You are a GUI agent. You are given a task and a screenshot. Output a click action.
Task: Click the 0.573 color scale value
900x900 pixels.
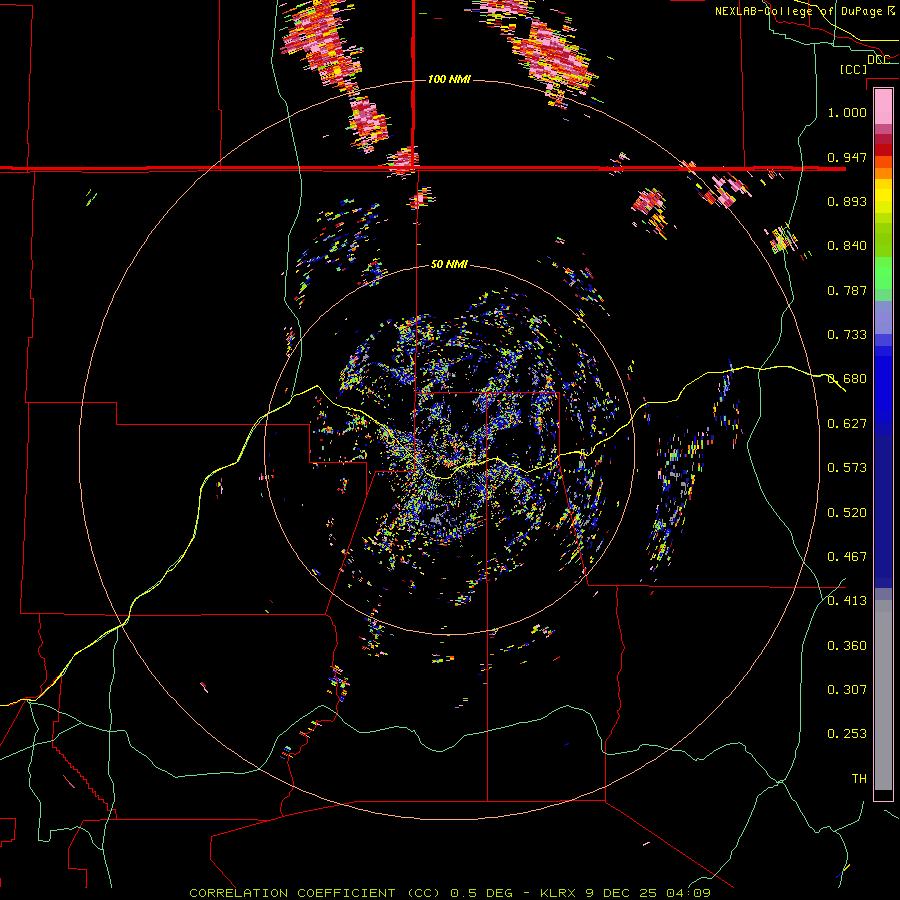pos(847,468)
